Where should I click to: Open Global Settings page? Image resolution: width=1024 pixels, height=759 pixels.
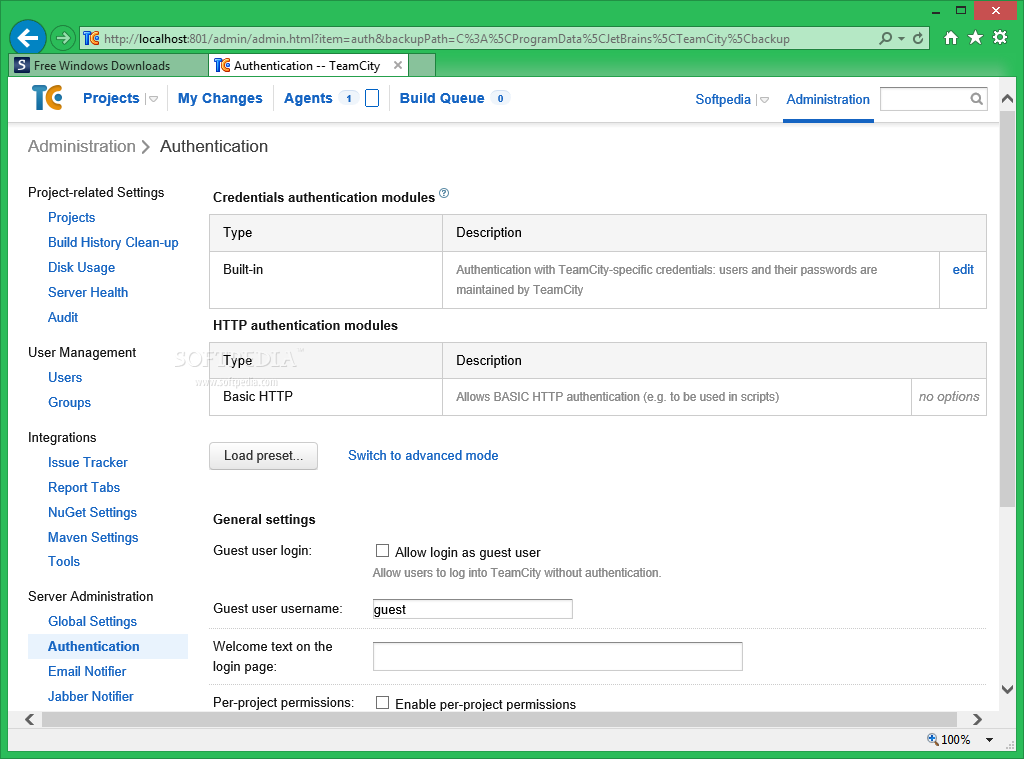point(93,622)
